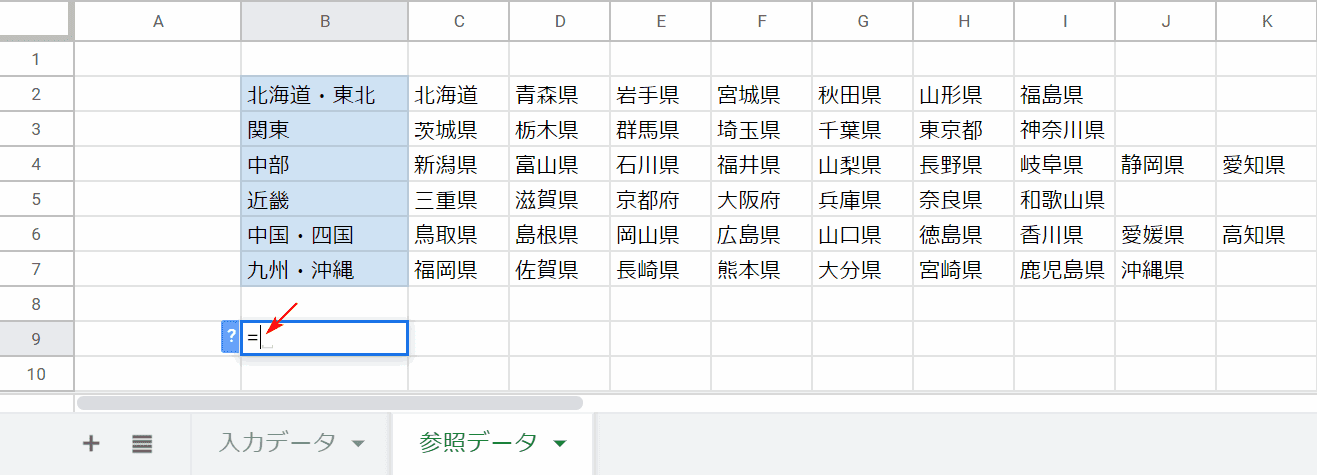Click cell containing 茨城県
Image resolution: width=1317 pixels, height=475 pixels.
(458, 130)
